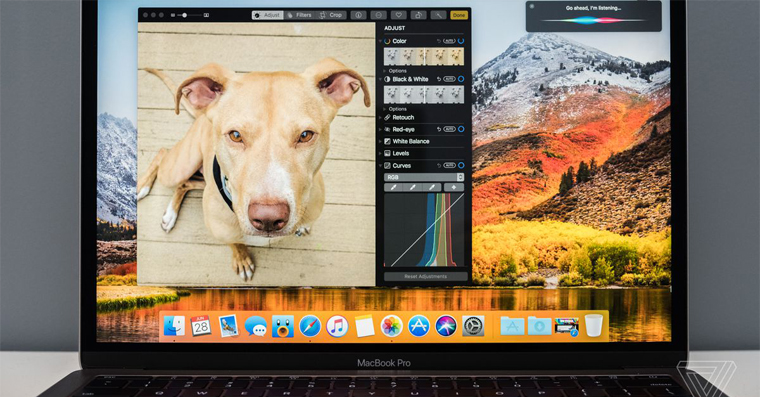Toggle the Color adjustment blue circle
The image size is (760, 397).
point(461,41)
